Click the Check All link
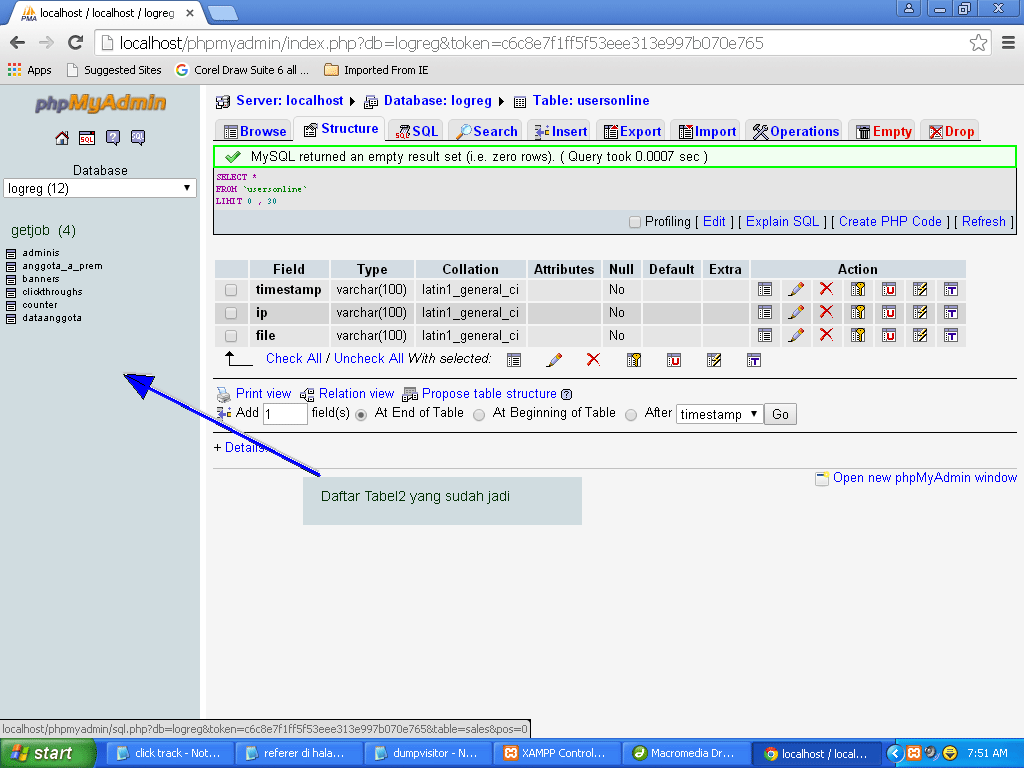Image resolution: width=1024 pixels, height=768 pixels. (x=293, y=358)
